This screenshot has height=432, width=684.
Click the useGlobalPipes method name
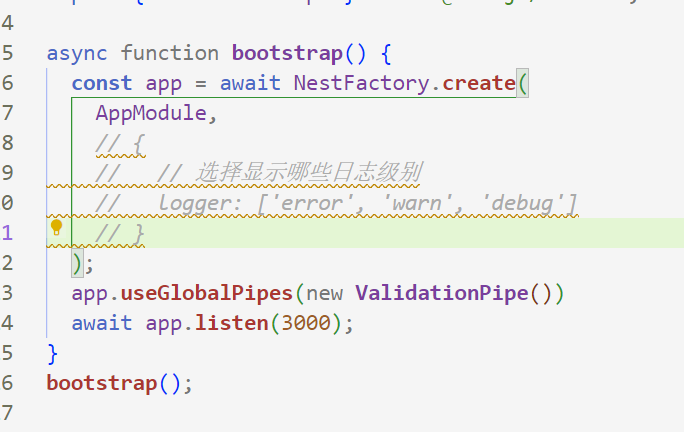tap(207, 294)
